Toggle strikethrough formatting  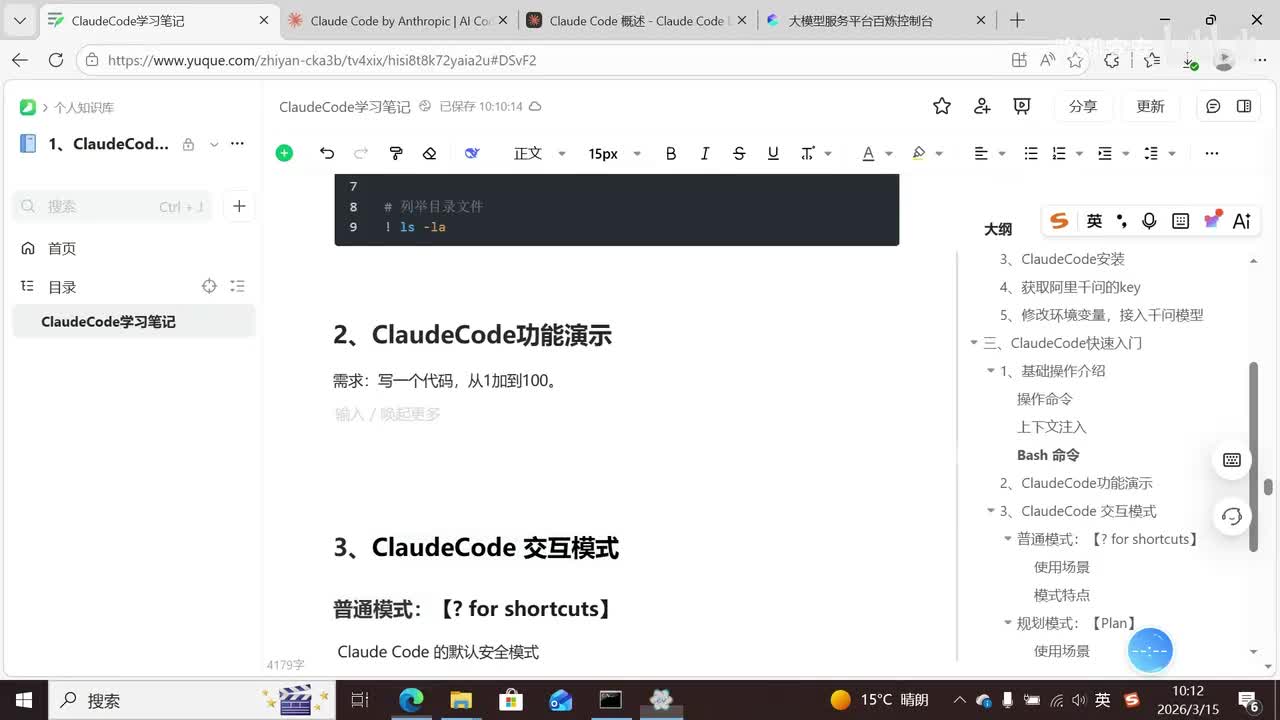point(739,153)
